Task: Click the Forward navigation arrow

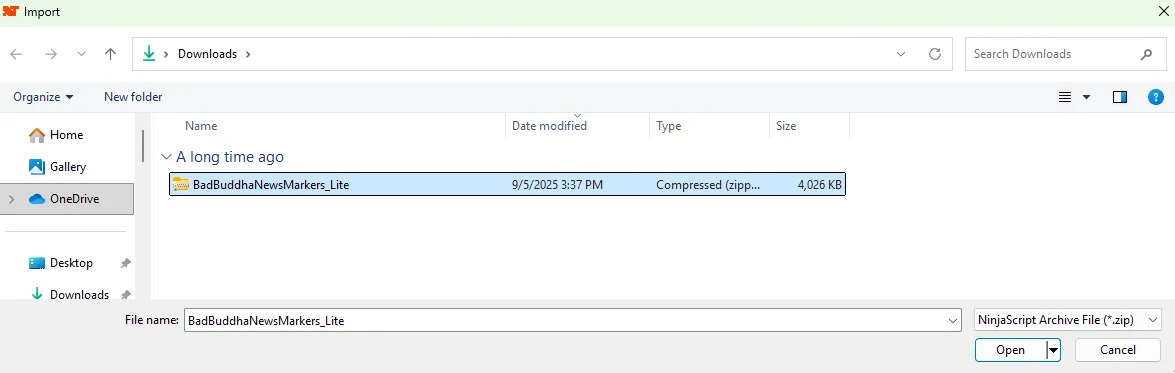Action: (x=50, y=54)
